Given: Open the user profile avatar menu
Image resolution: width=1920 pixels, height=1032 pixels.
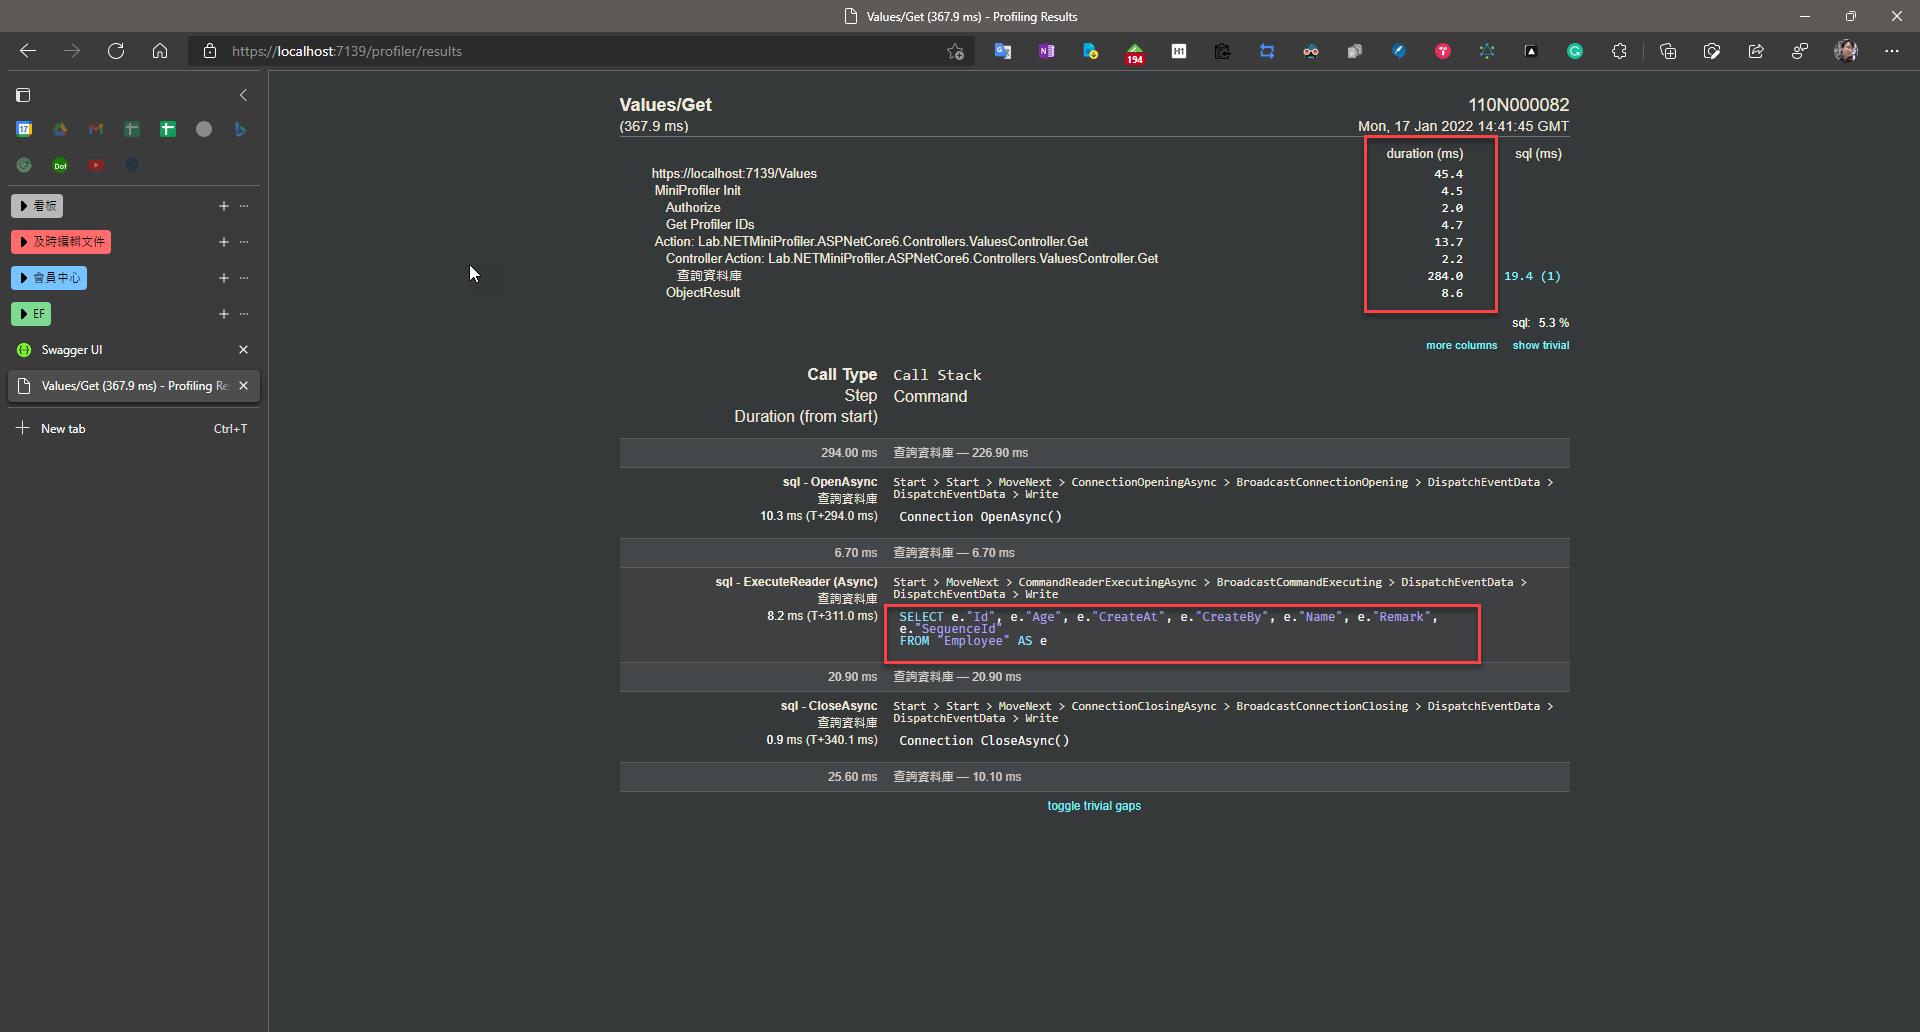Looking at the screenshot, I should pyautogui.click(x=1846, y=51).
